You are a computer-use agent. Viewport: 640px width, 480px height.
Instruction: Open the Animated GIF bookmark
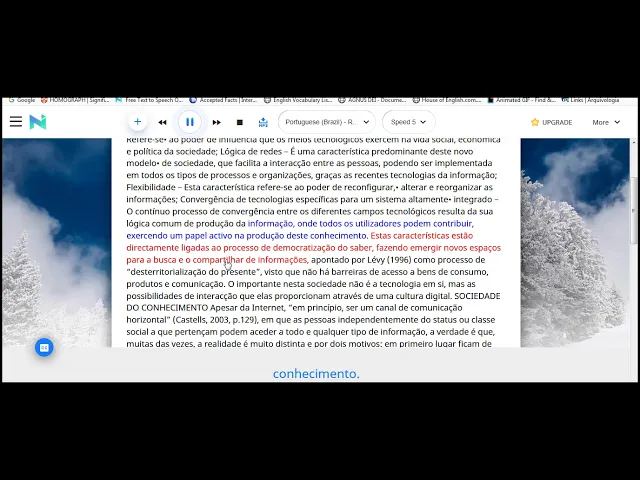pyautogui.click(x=522, y=100)
